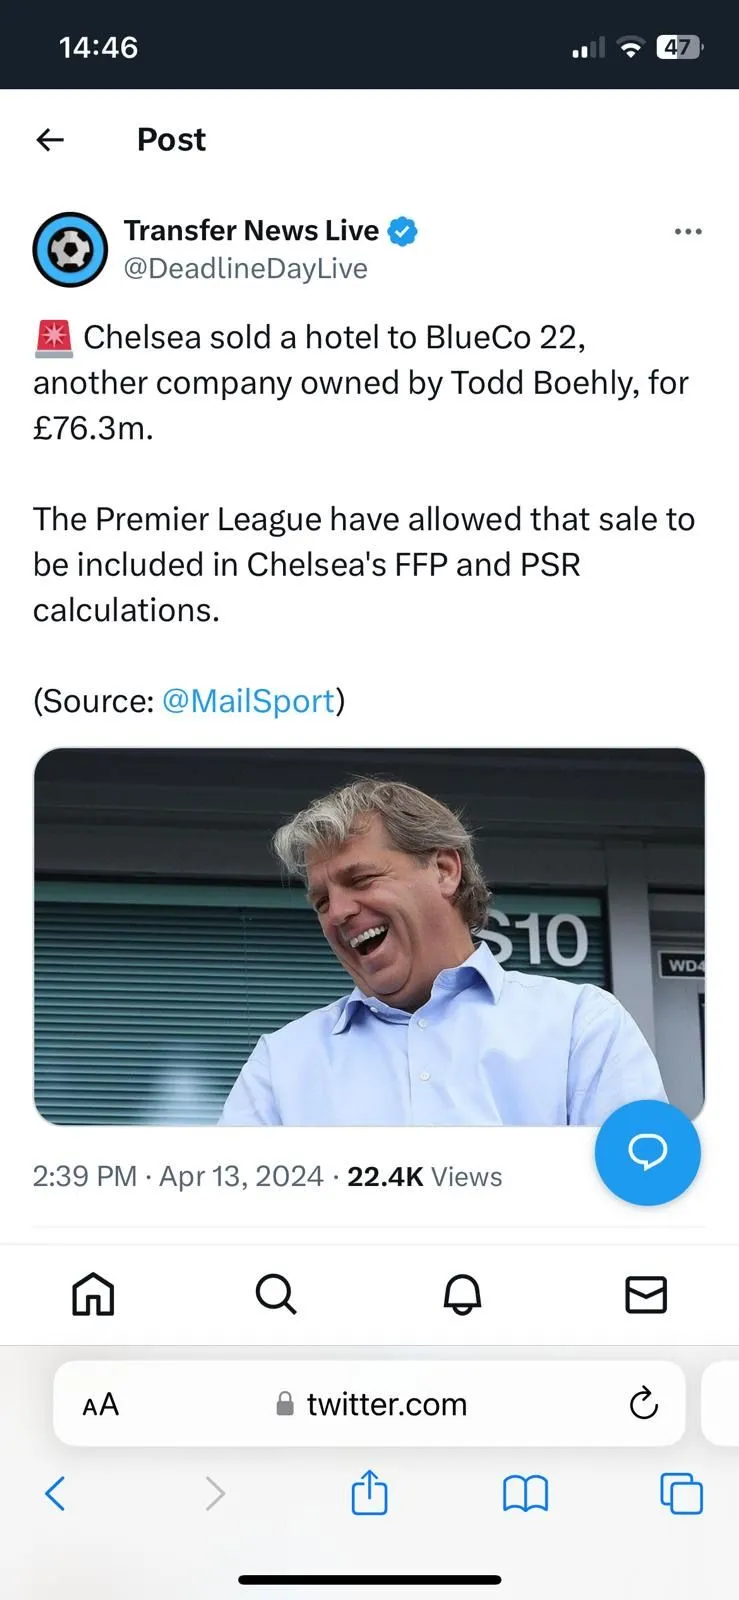Screen dimensions: 739x1600
Task: Open Transfer News Live profile picture
Action: click(x=70, y=250)
